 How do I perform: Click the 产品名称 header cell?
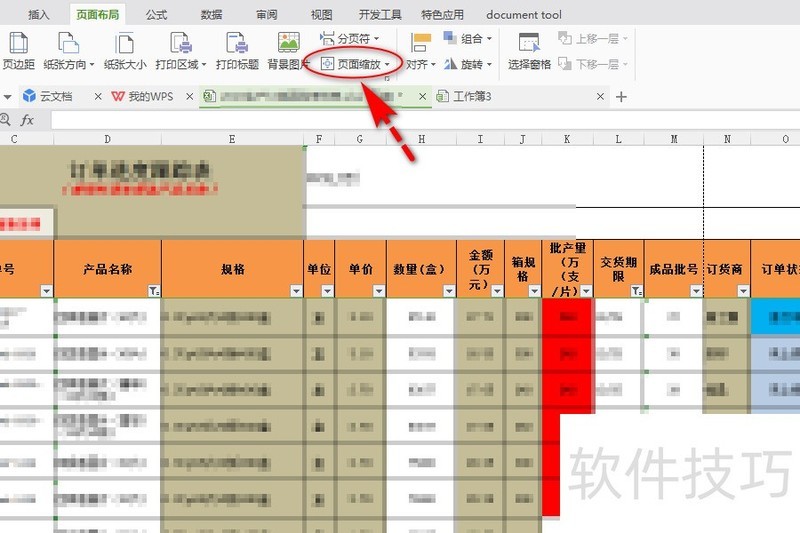pos(107,269)
